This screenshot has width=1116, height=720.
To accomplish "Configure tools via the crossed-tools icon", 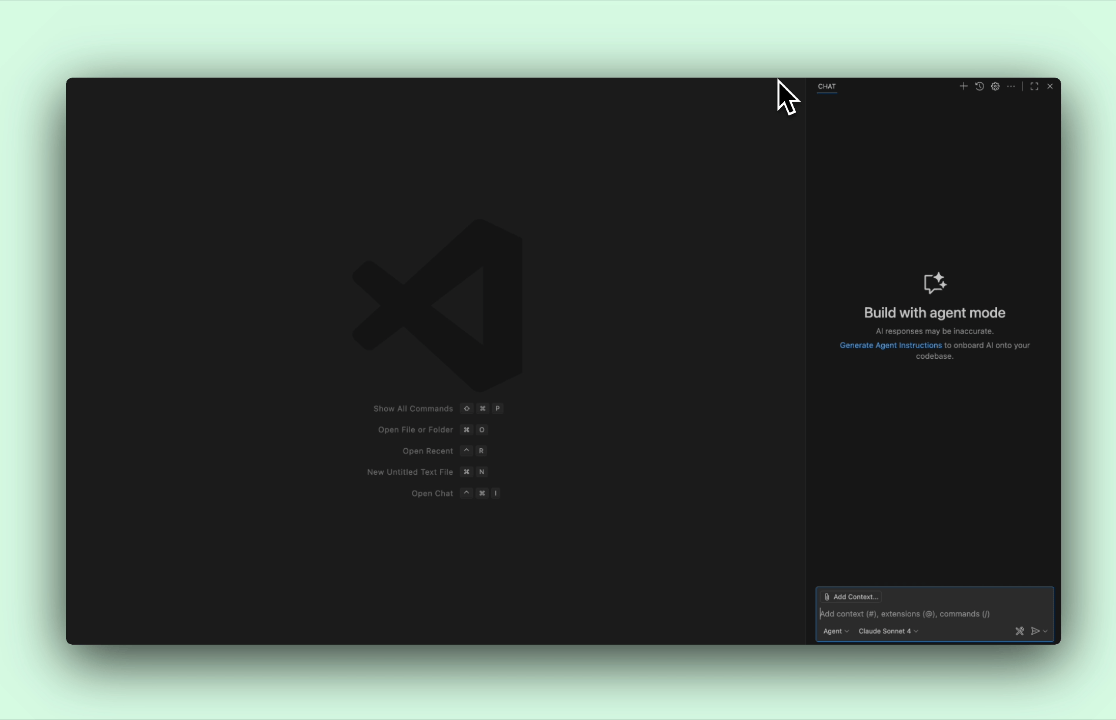I will pos(1019,631).
